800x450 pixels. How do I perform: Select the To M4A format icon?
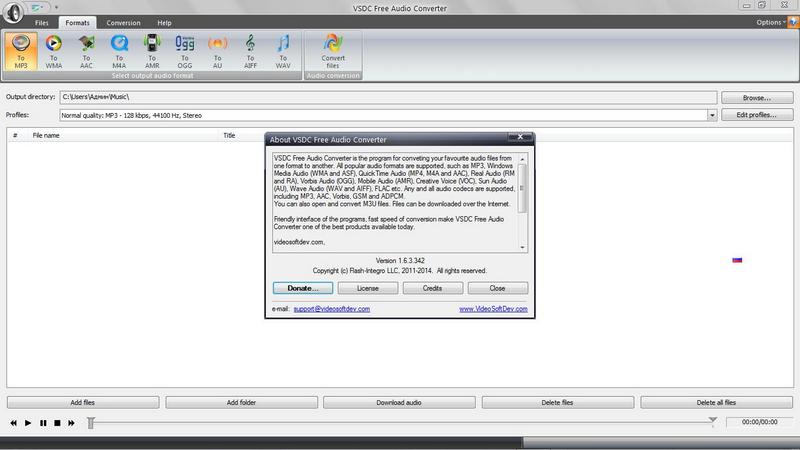coord(119,51)
